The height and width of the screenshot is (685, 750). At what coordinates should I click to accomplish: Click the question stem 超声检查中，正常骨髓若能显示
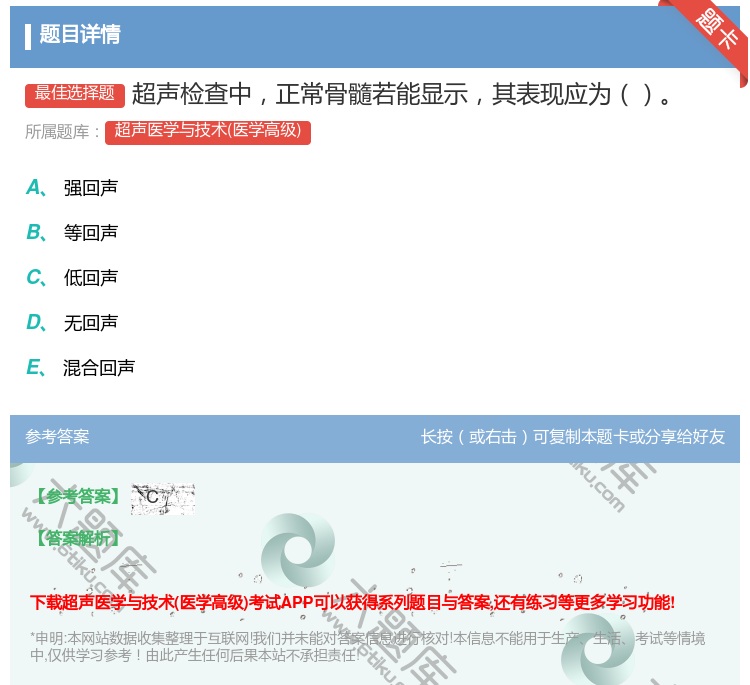click(402, 94)
